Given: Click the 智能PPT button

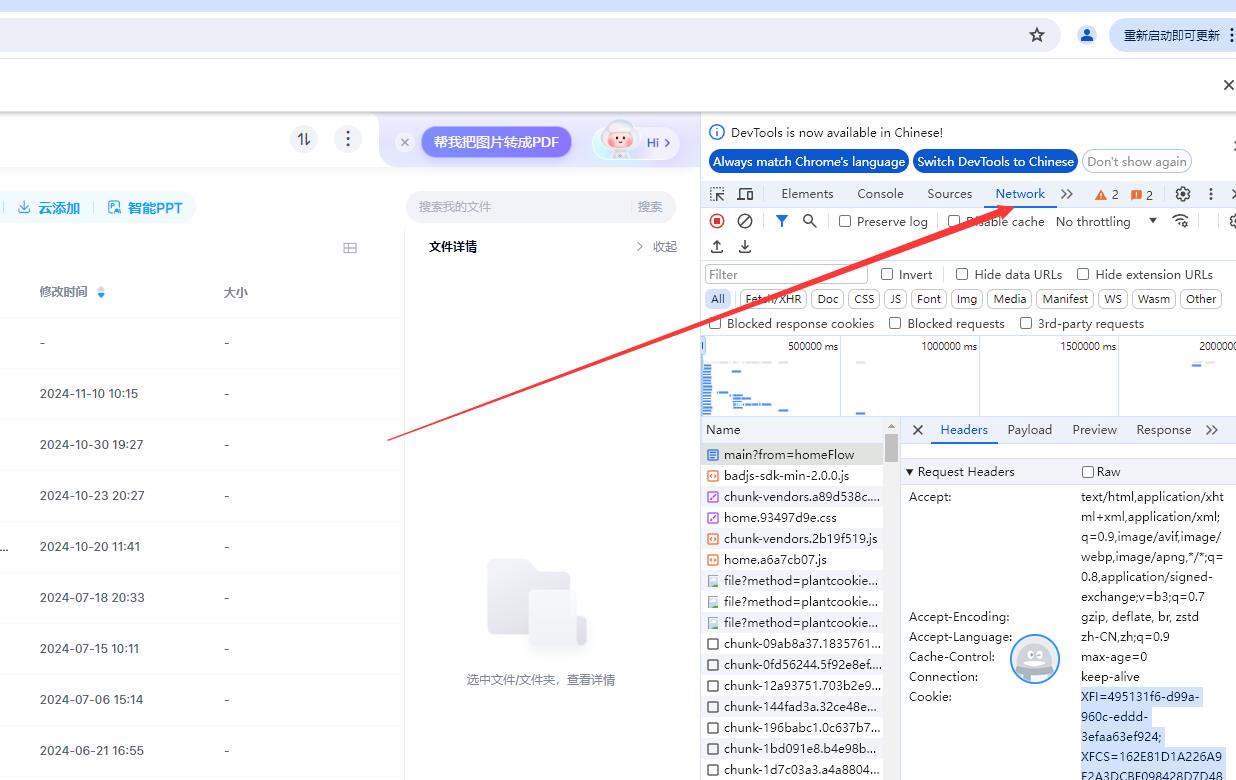Looking at the screenshot, I should click(146, 207).
